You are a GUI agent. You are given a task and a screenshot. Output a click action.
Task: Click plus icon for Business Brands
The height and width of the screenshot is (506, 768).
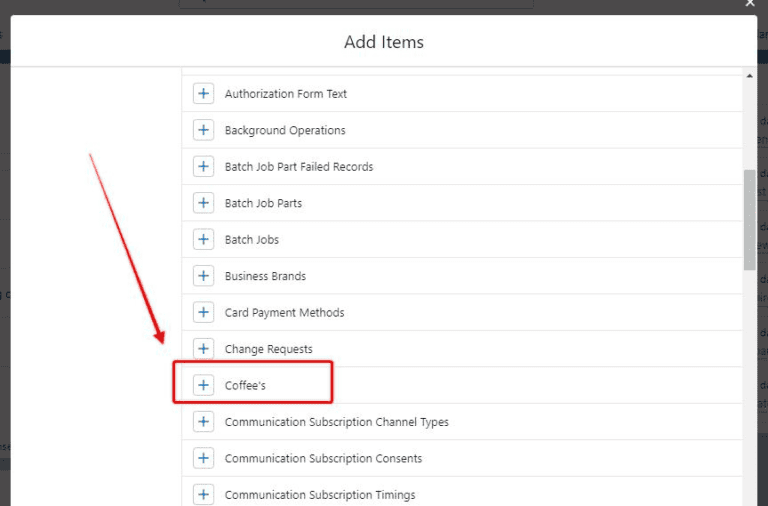coord(203,276)
